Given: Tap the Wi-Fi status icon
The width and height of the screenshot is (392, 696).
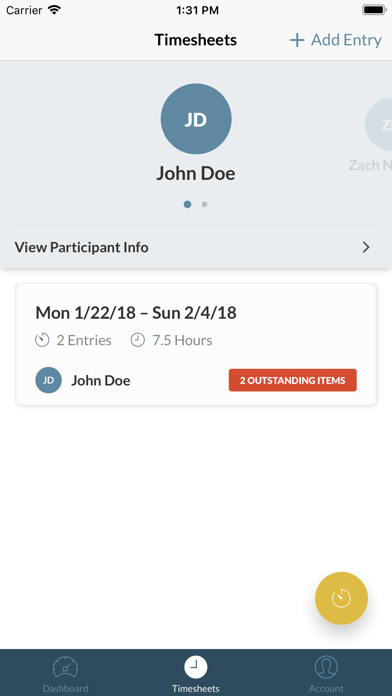Looking at the screenshot, I should [x=54, y=10].
